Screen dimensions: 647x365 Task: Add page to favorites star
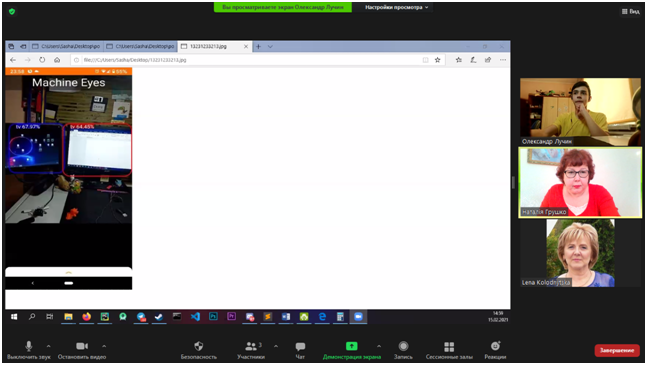click(437, 60)
